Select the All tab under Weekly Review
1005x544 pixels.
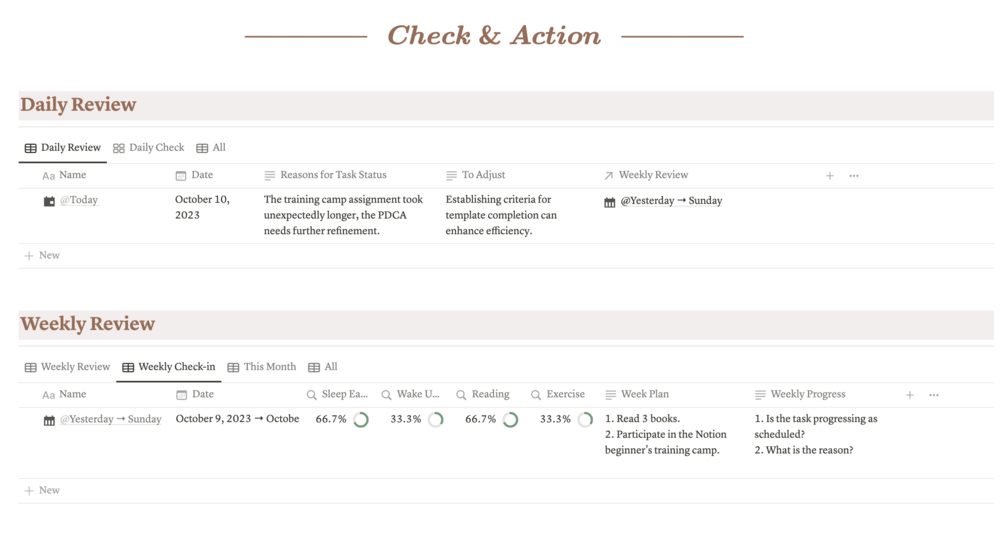tap(323, 367)
